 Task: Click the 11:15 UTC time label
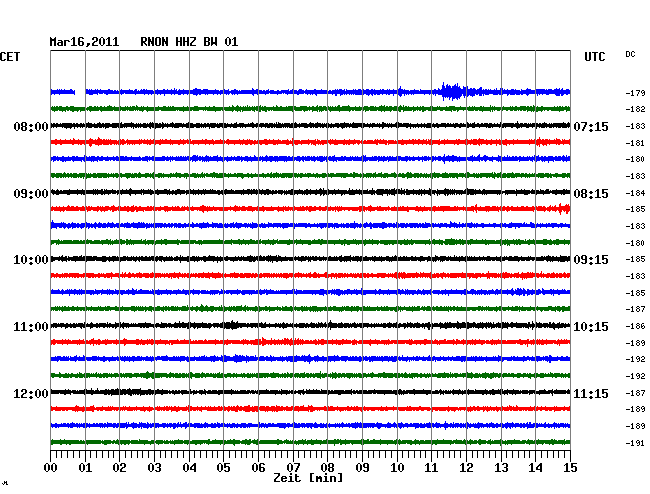coord(591,393)
